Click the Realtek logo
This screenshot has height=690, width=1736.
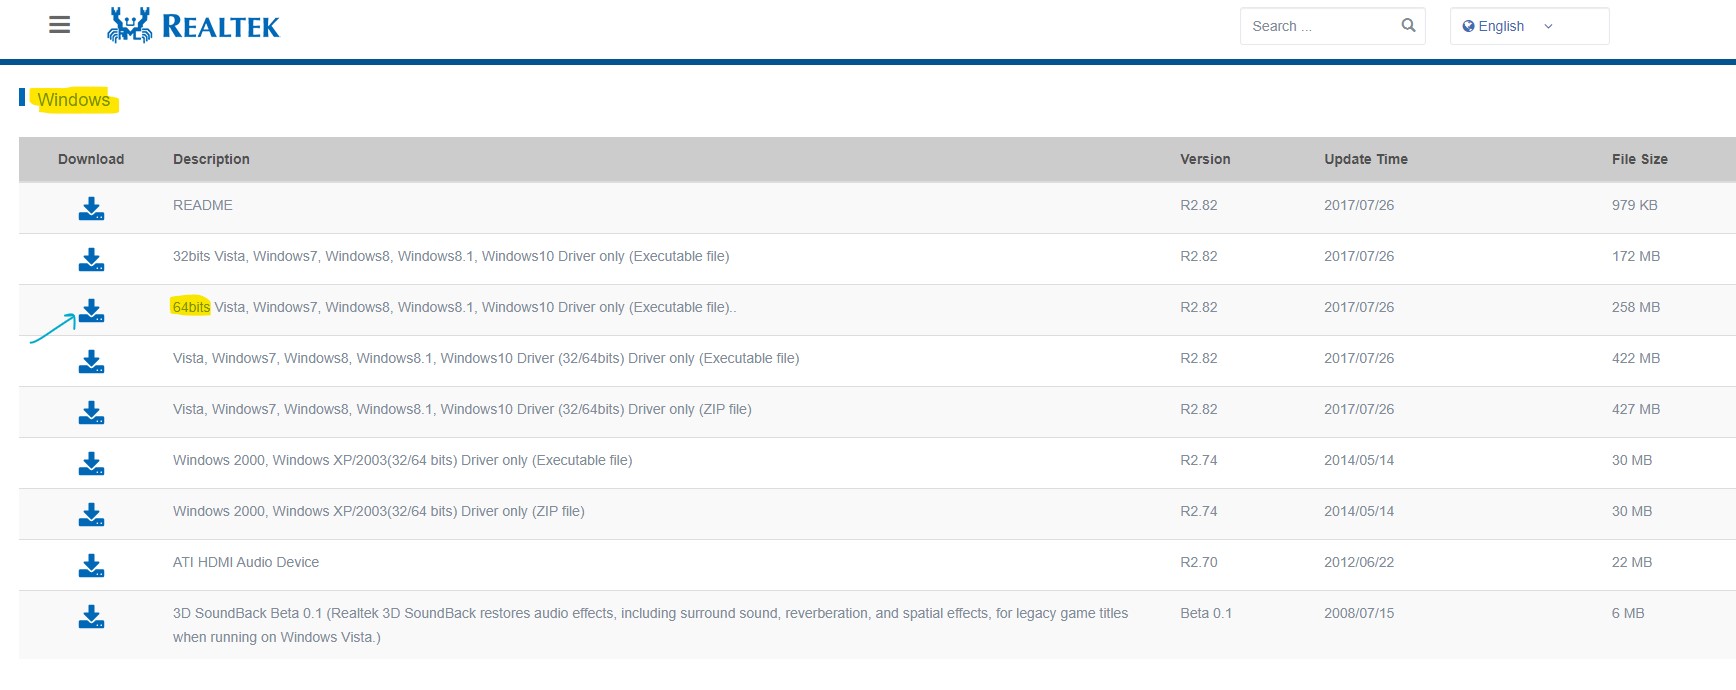(194, 26)
